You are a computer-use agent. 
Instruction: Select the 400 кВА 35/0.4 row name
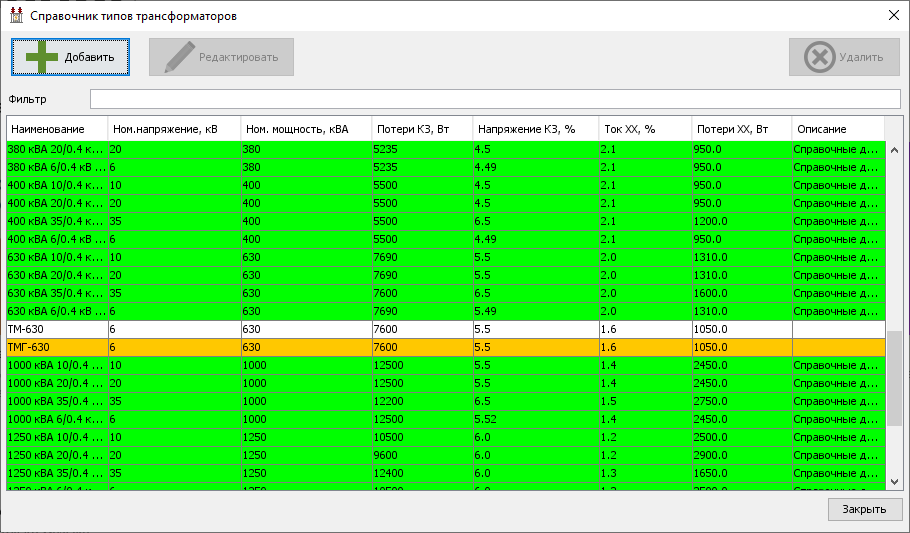coord(57,221)
